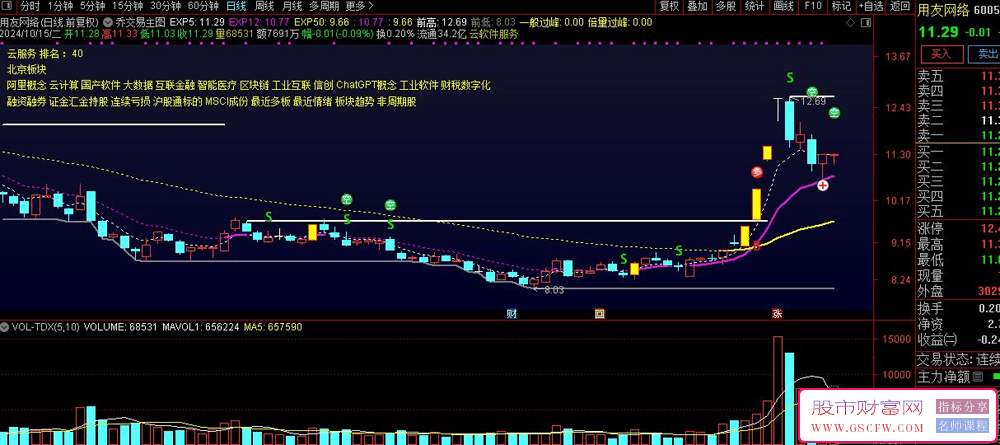Open the 画线 drawing tool
This screenshot has height=445, width=1000.
[x=783, y=6]
